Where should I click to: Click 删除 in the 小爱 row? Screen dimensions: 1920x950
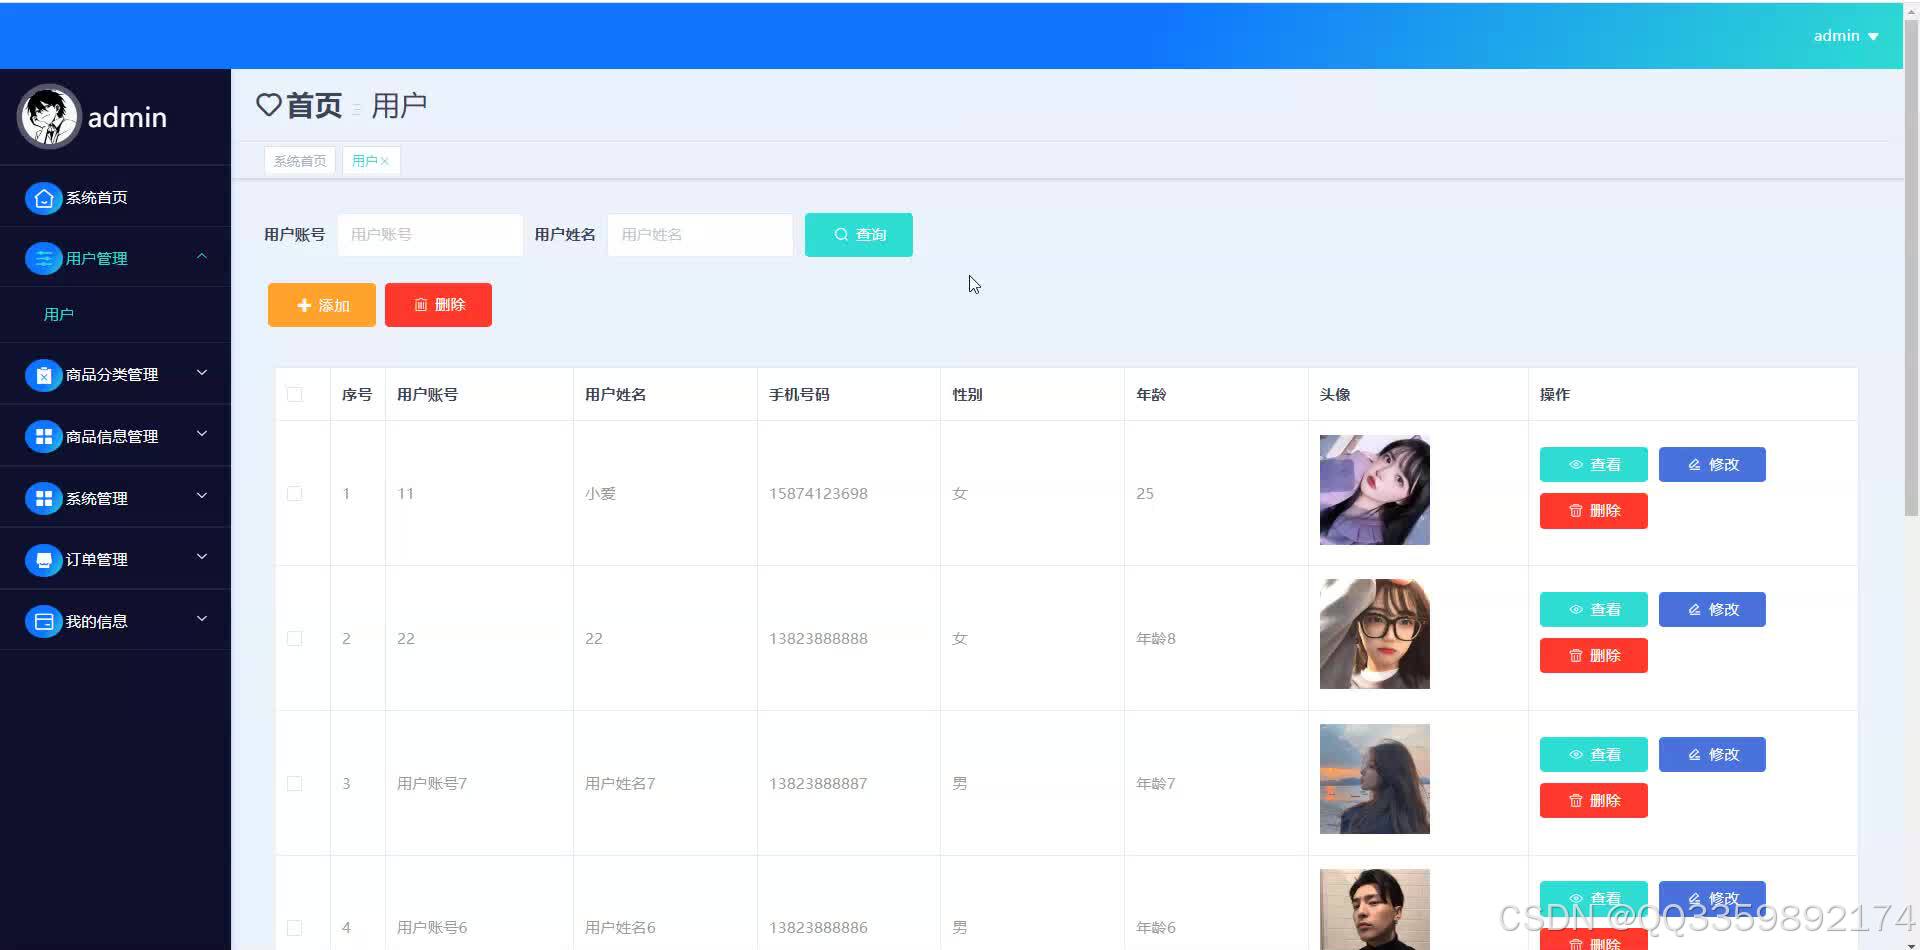pyautogui.click(x=1593, y=511)
